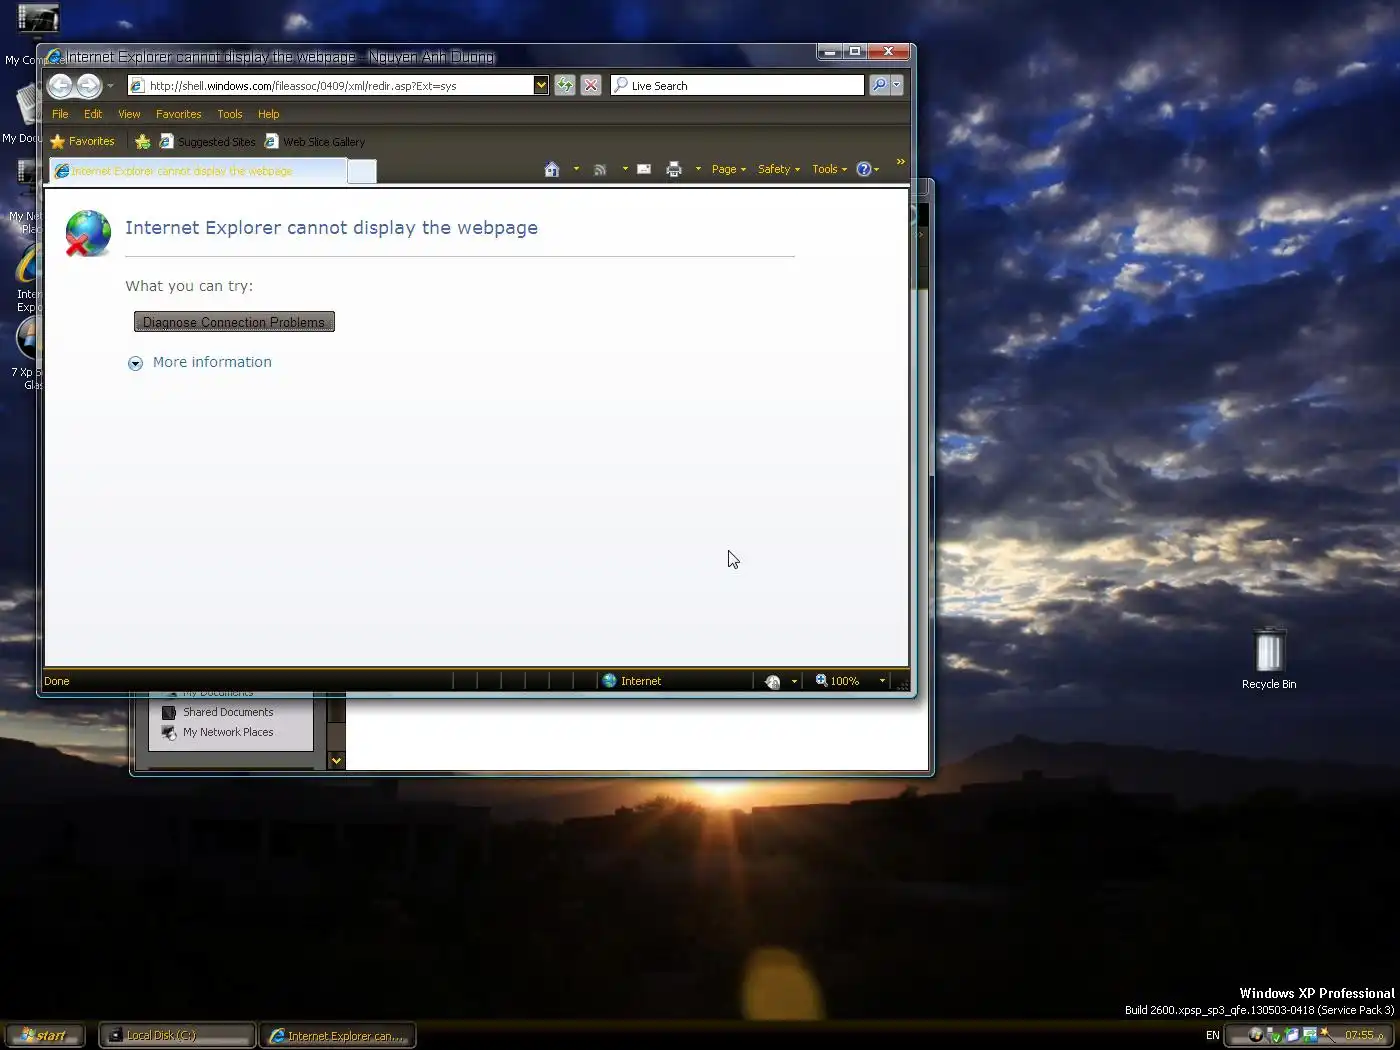The image size is (1400, 1050).
Task: Open the File menu
Action: (x=60, y=114)
